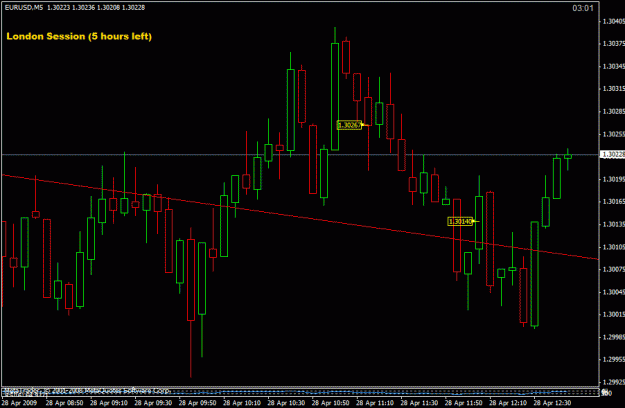
Task: Click the '28 Apr 10:10' time label
Action: coord(242,403)
